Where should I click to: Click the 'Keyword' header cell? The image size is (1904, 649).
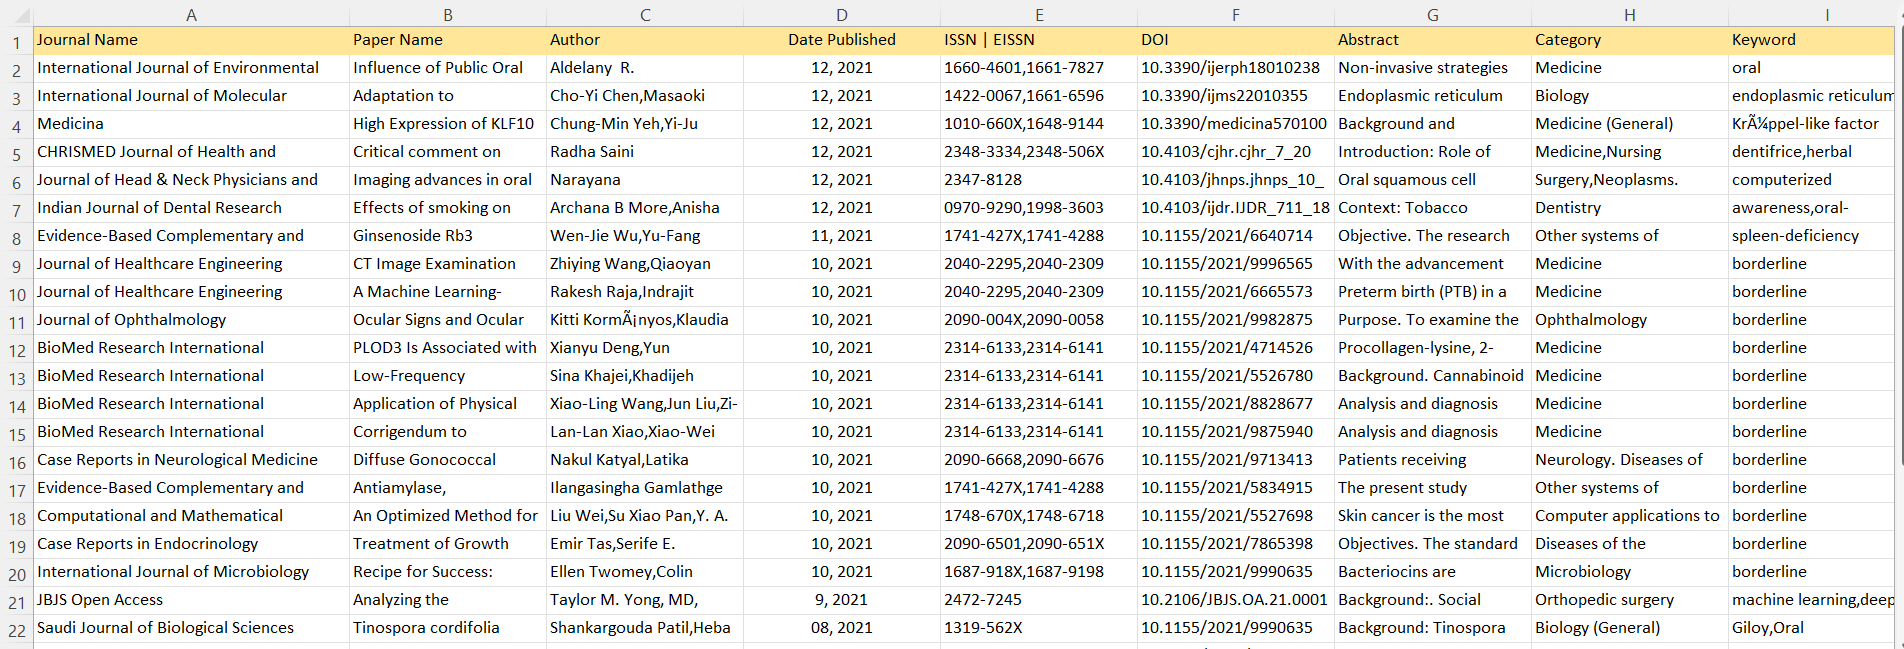tap(1811, 40)
